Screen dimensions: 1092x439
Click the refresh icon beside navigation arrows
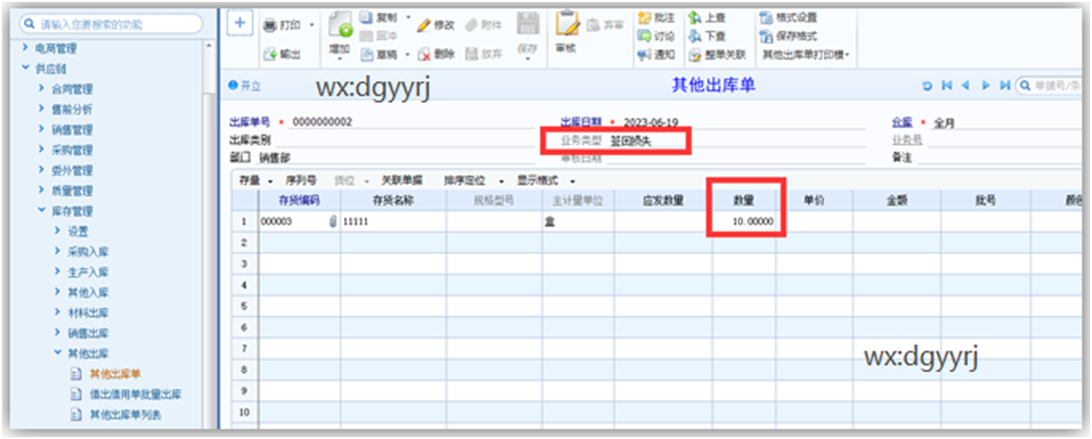tap(927, 86)
